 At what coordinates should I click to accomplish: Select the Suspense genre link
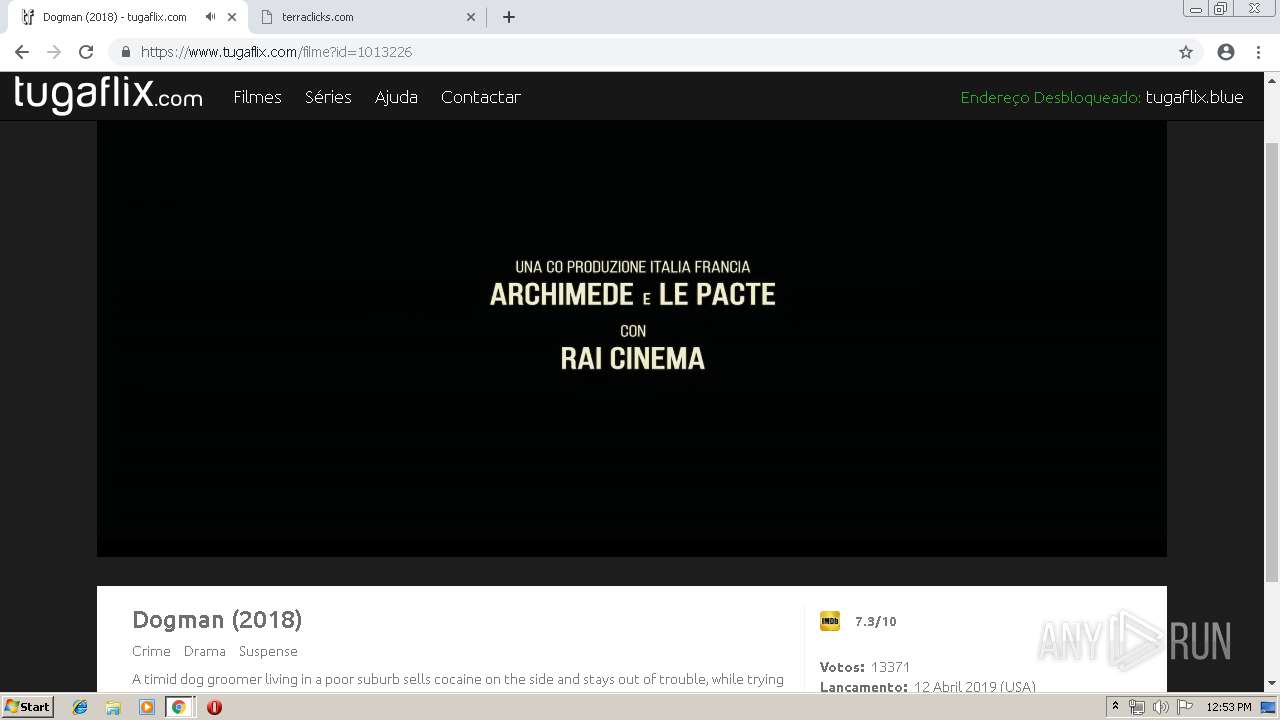tap(268, 651)
